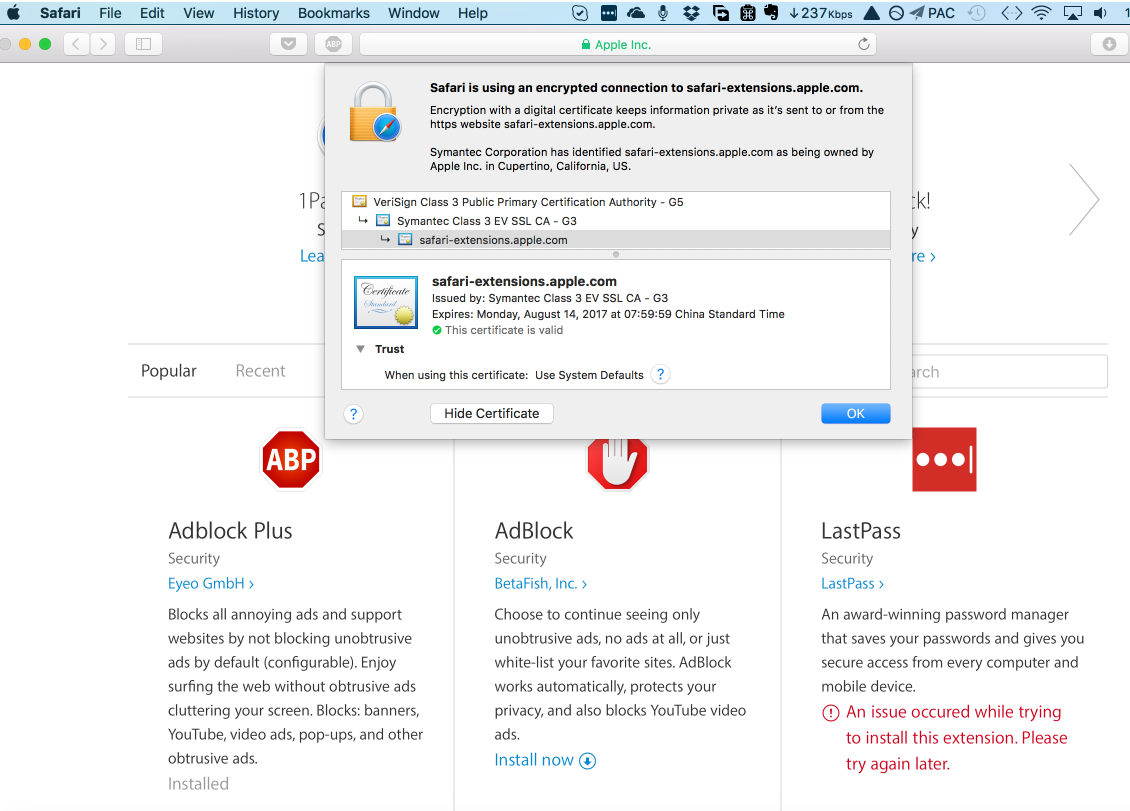This screenshot has width=1130, height=811.
Task: Open the History menu
Action: click(x=256, y=13)
